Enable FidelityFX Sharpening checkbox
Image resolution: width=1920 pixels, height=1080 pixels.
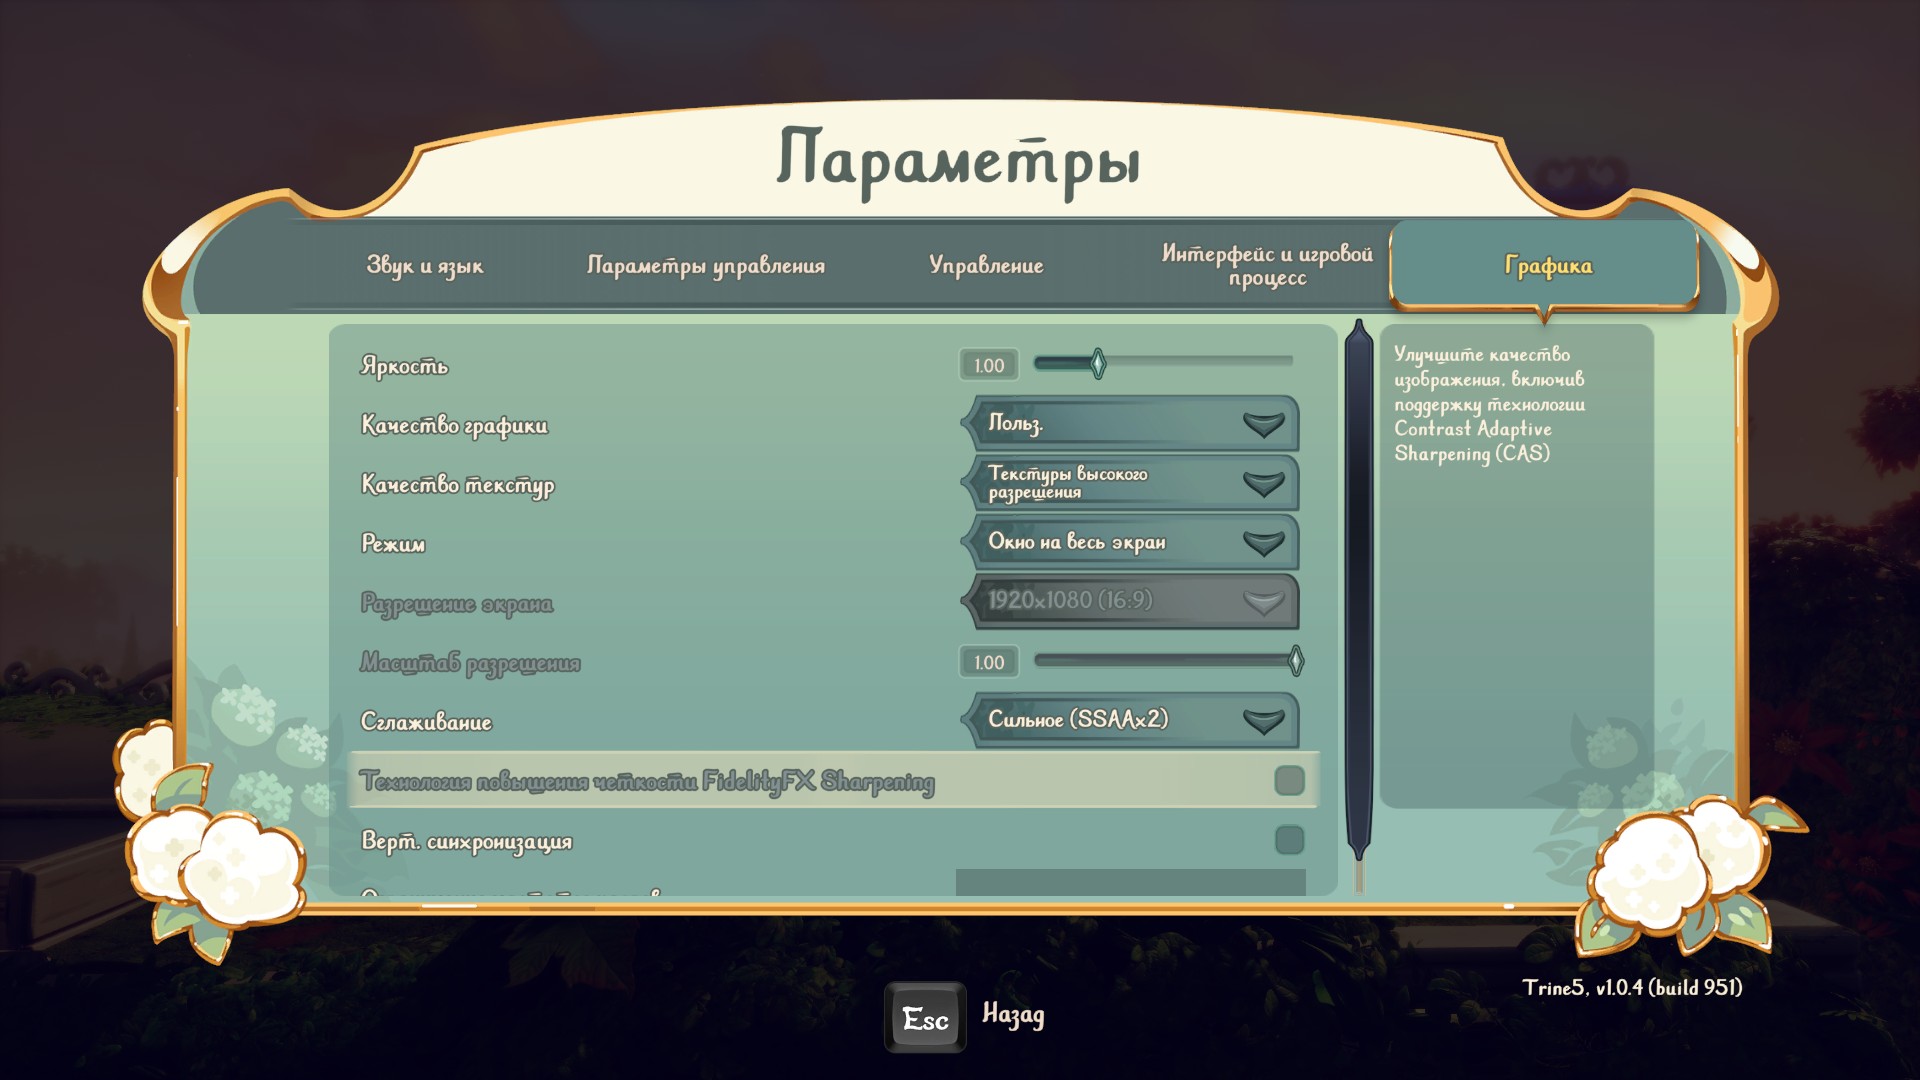1289,781
